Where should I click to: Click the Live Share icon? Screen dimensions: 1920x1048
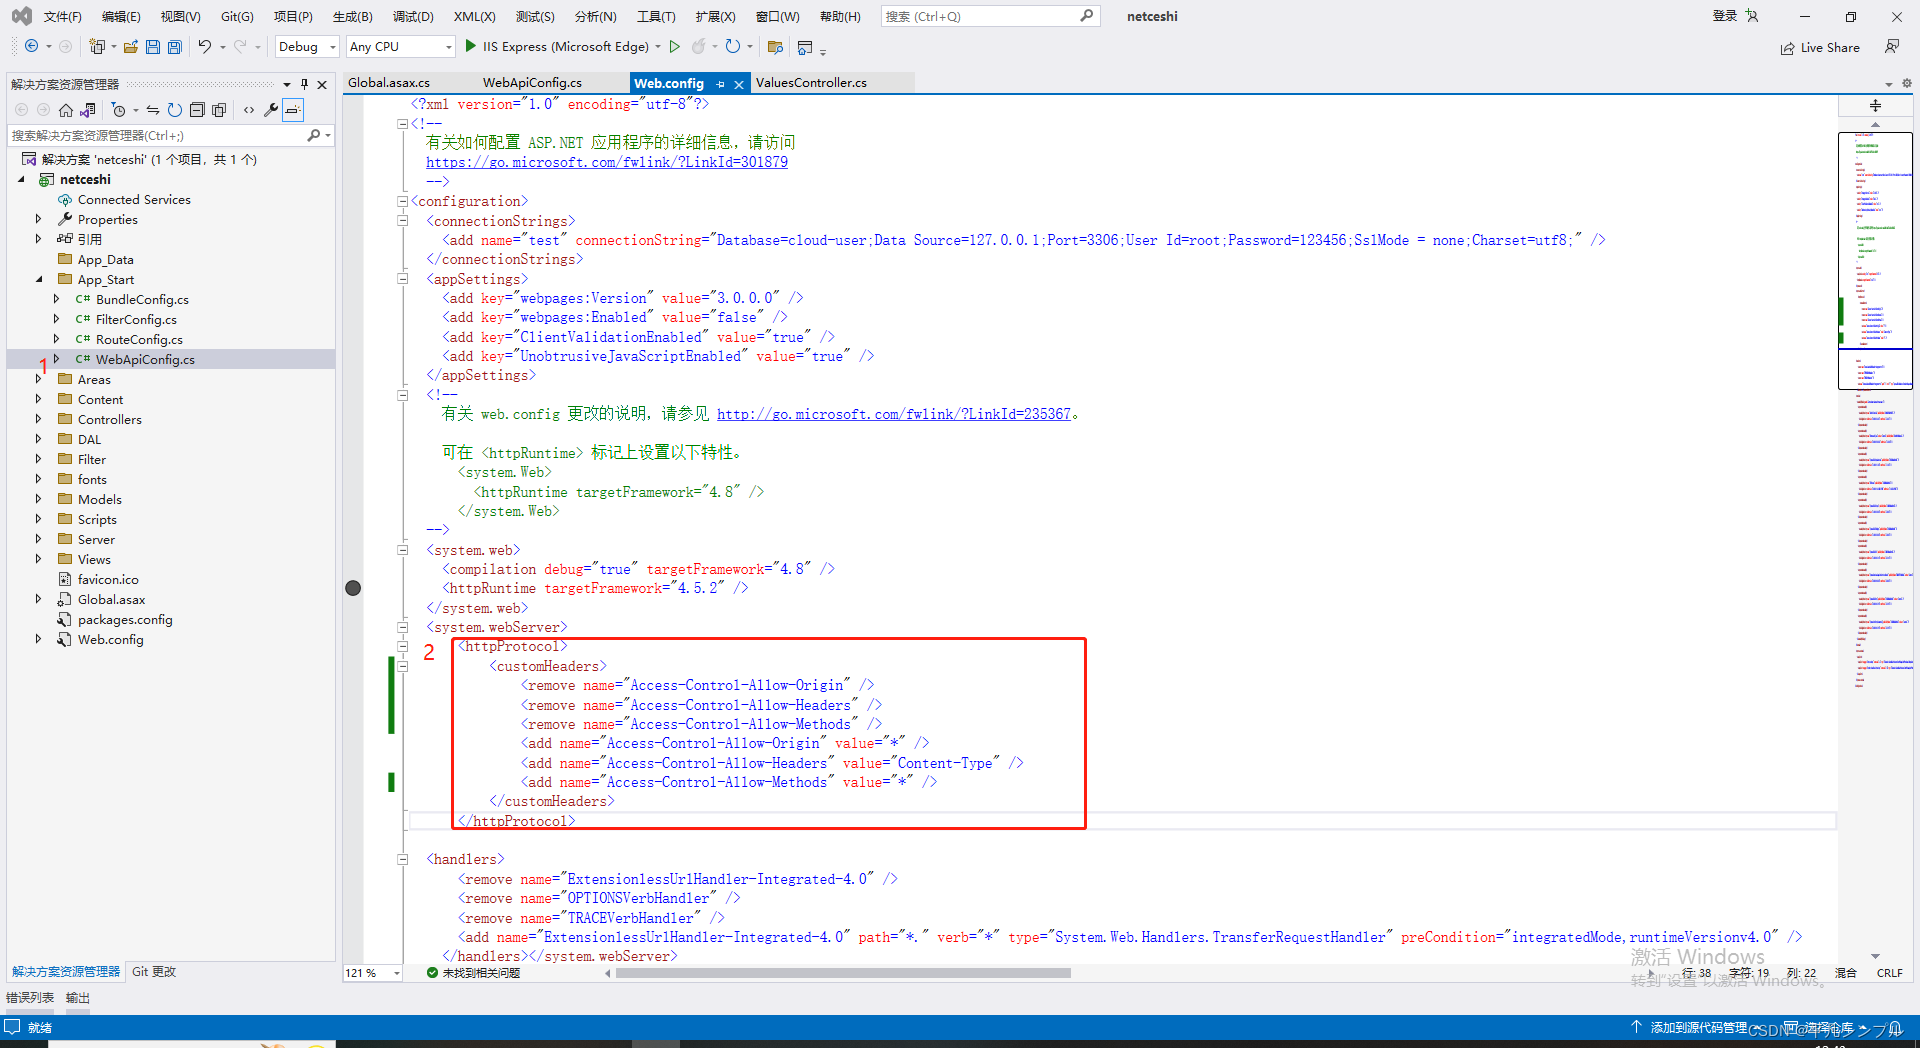(x=1821, y=47)
